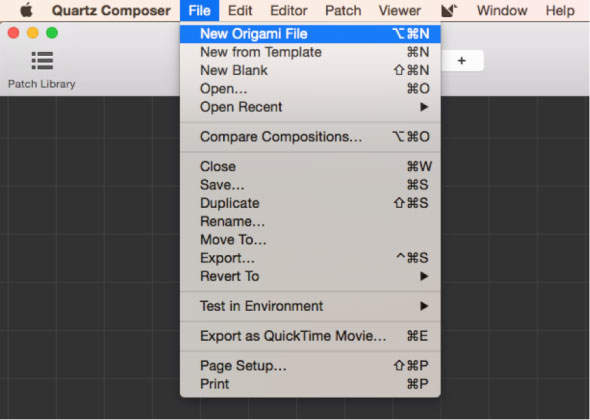Open the Help menu
Viewport: 590px width, 420px height.
tap(560, 11)
